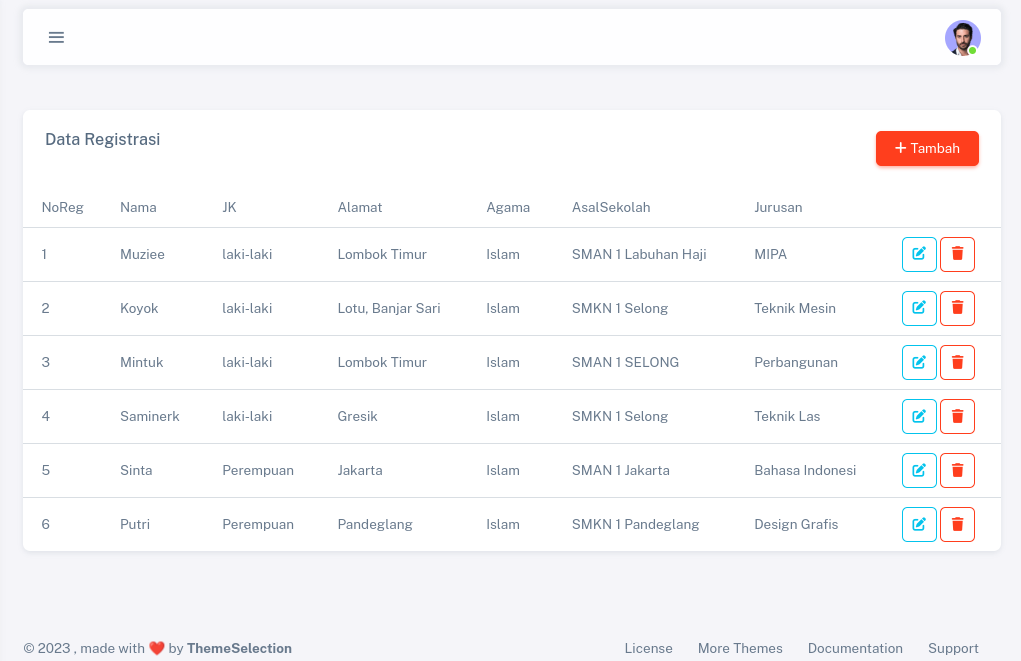Edit the Sinta registration row
The height and width of the screenshot is (661, 1021).
tap(919, 470)
